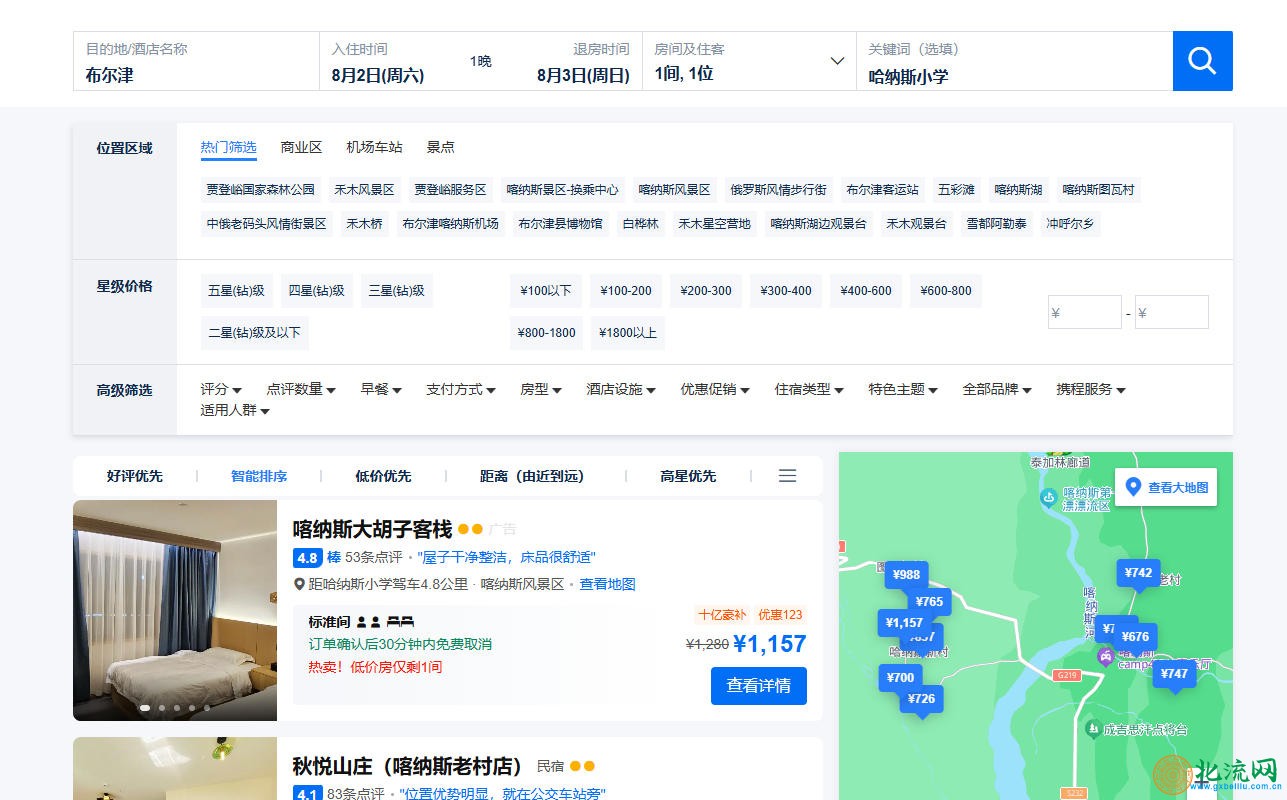Open the 适用人群 filter dropdown
Viewport: 1287px width, 800px height.
click(235, 410)
